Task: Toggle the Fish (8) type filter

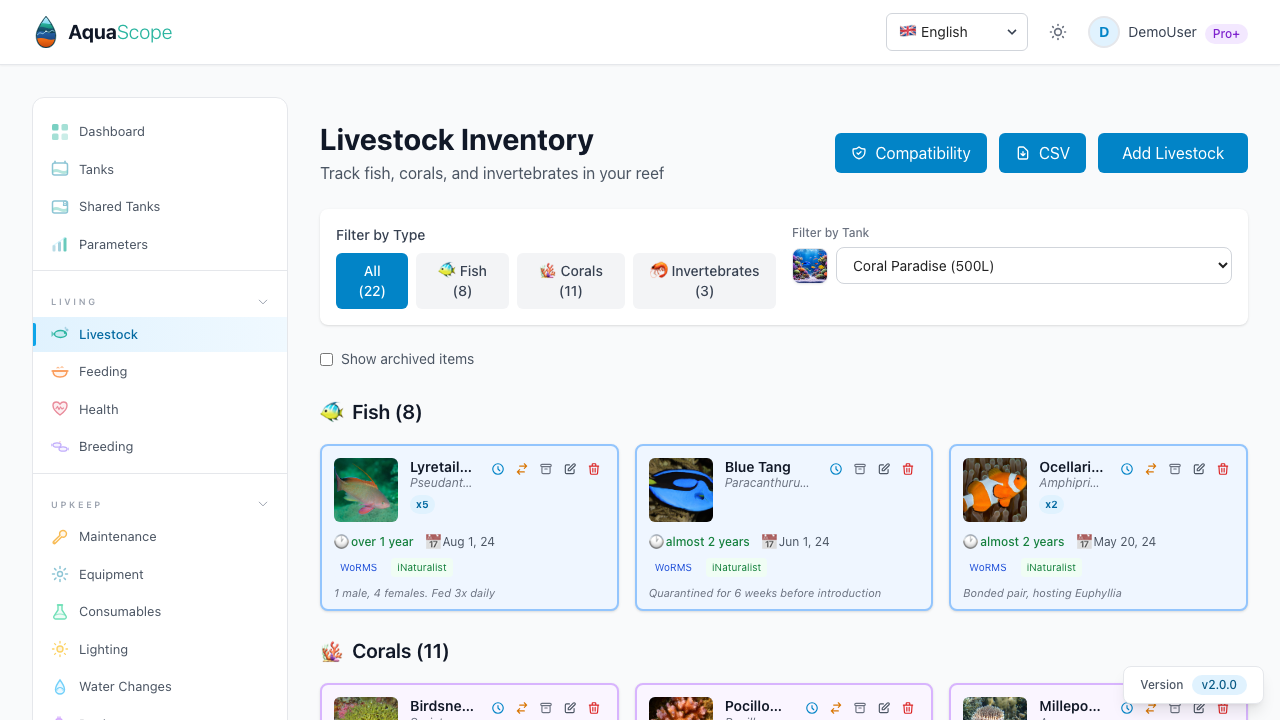Action: [x=462, y=281]
